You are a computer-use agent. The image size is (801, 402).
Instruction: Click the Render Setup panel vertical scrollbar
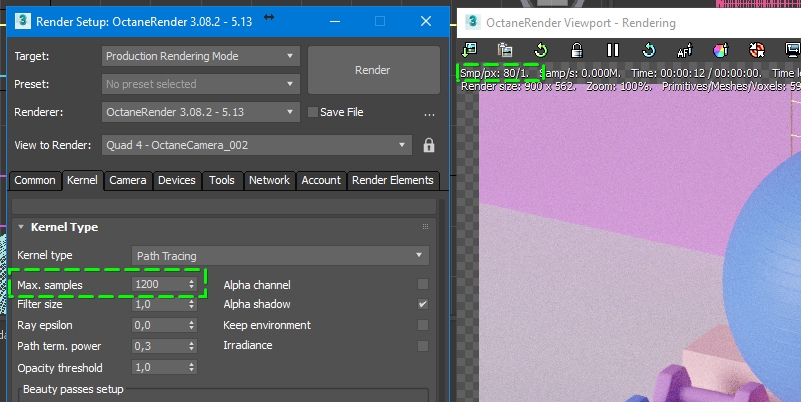pos(442,300)
